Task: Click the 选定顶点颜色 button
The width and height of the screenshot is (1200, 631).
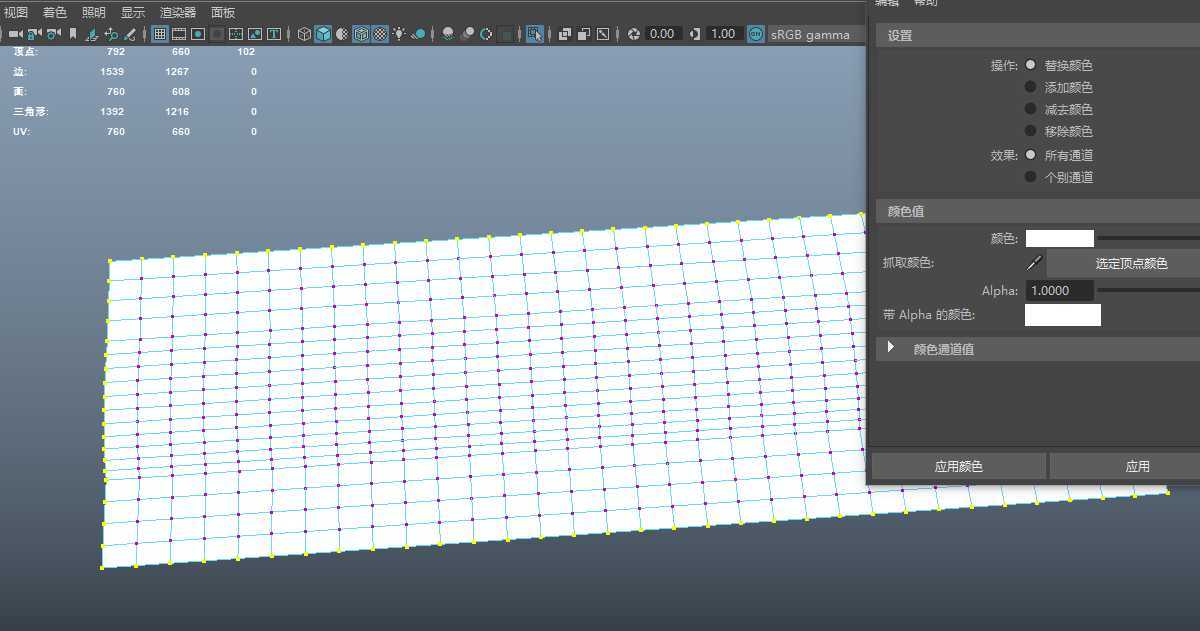Action: 1124,264
